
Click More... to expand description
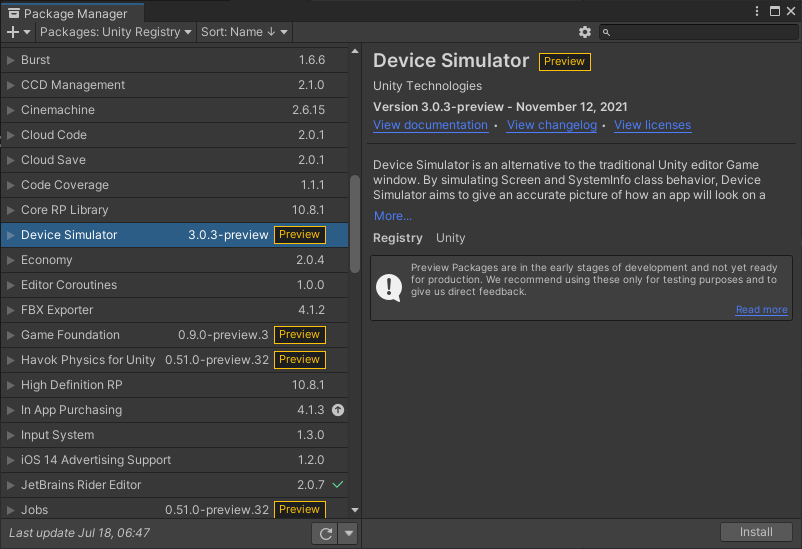(392, 216)
